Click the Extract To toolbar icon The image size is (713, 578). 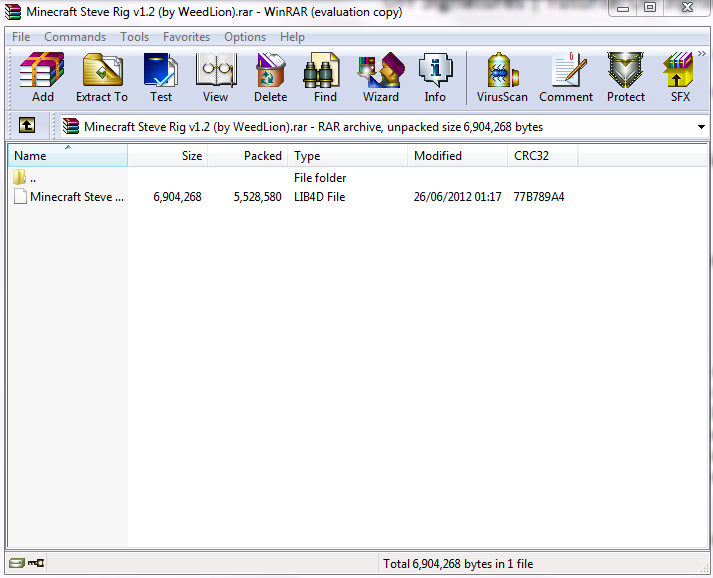point(102,77)
